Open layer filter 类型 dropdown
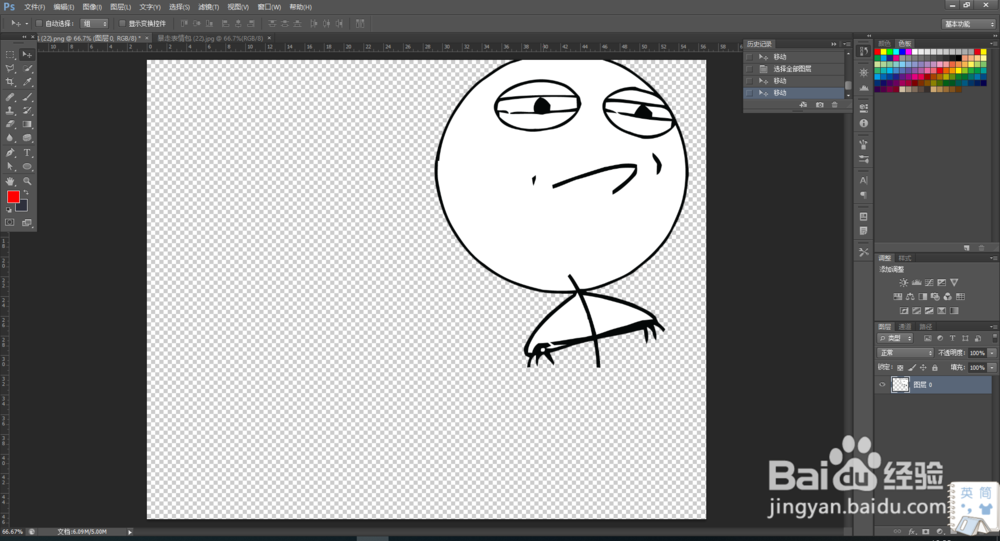The width and height of the screenshot is (1000, 541). click(896, 338)
